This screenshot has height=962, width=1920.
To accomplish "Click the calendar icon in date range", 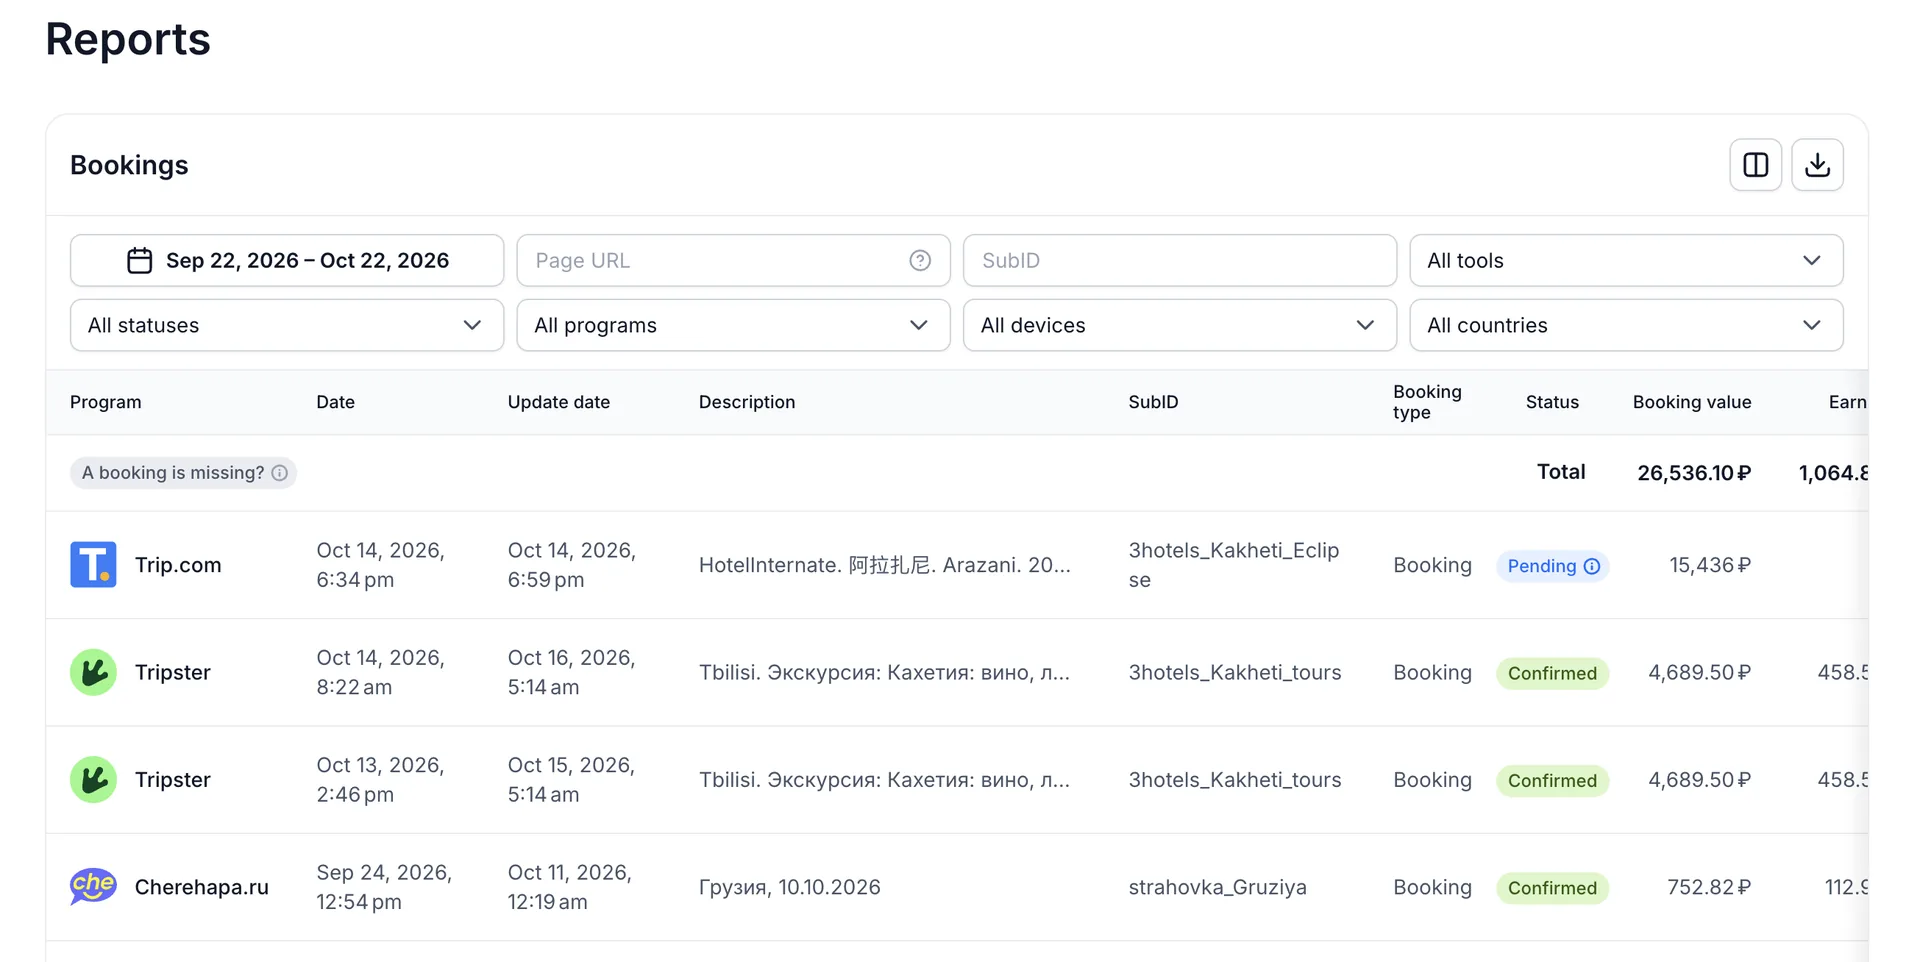I will coord(140,261).
